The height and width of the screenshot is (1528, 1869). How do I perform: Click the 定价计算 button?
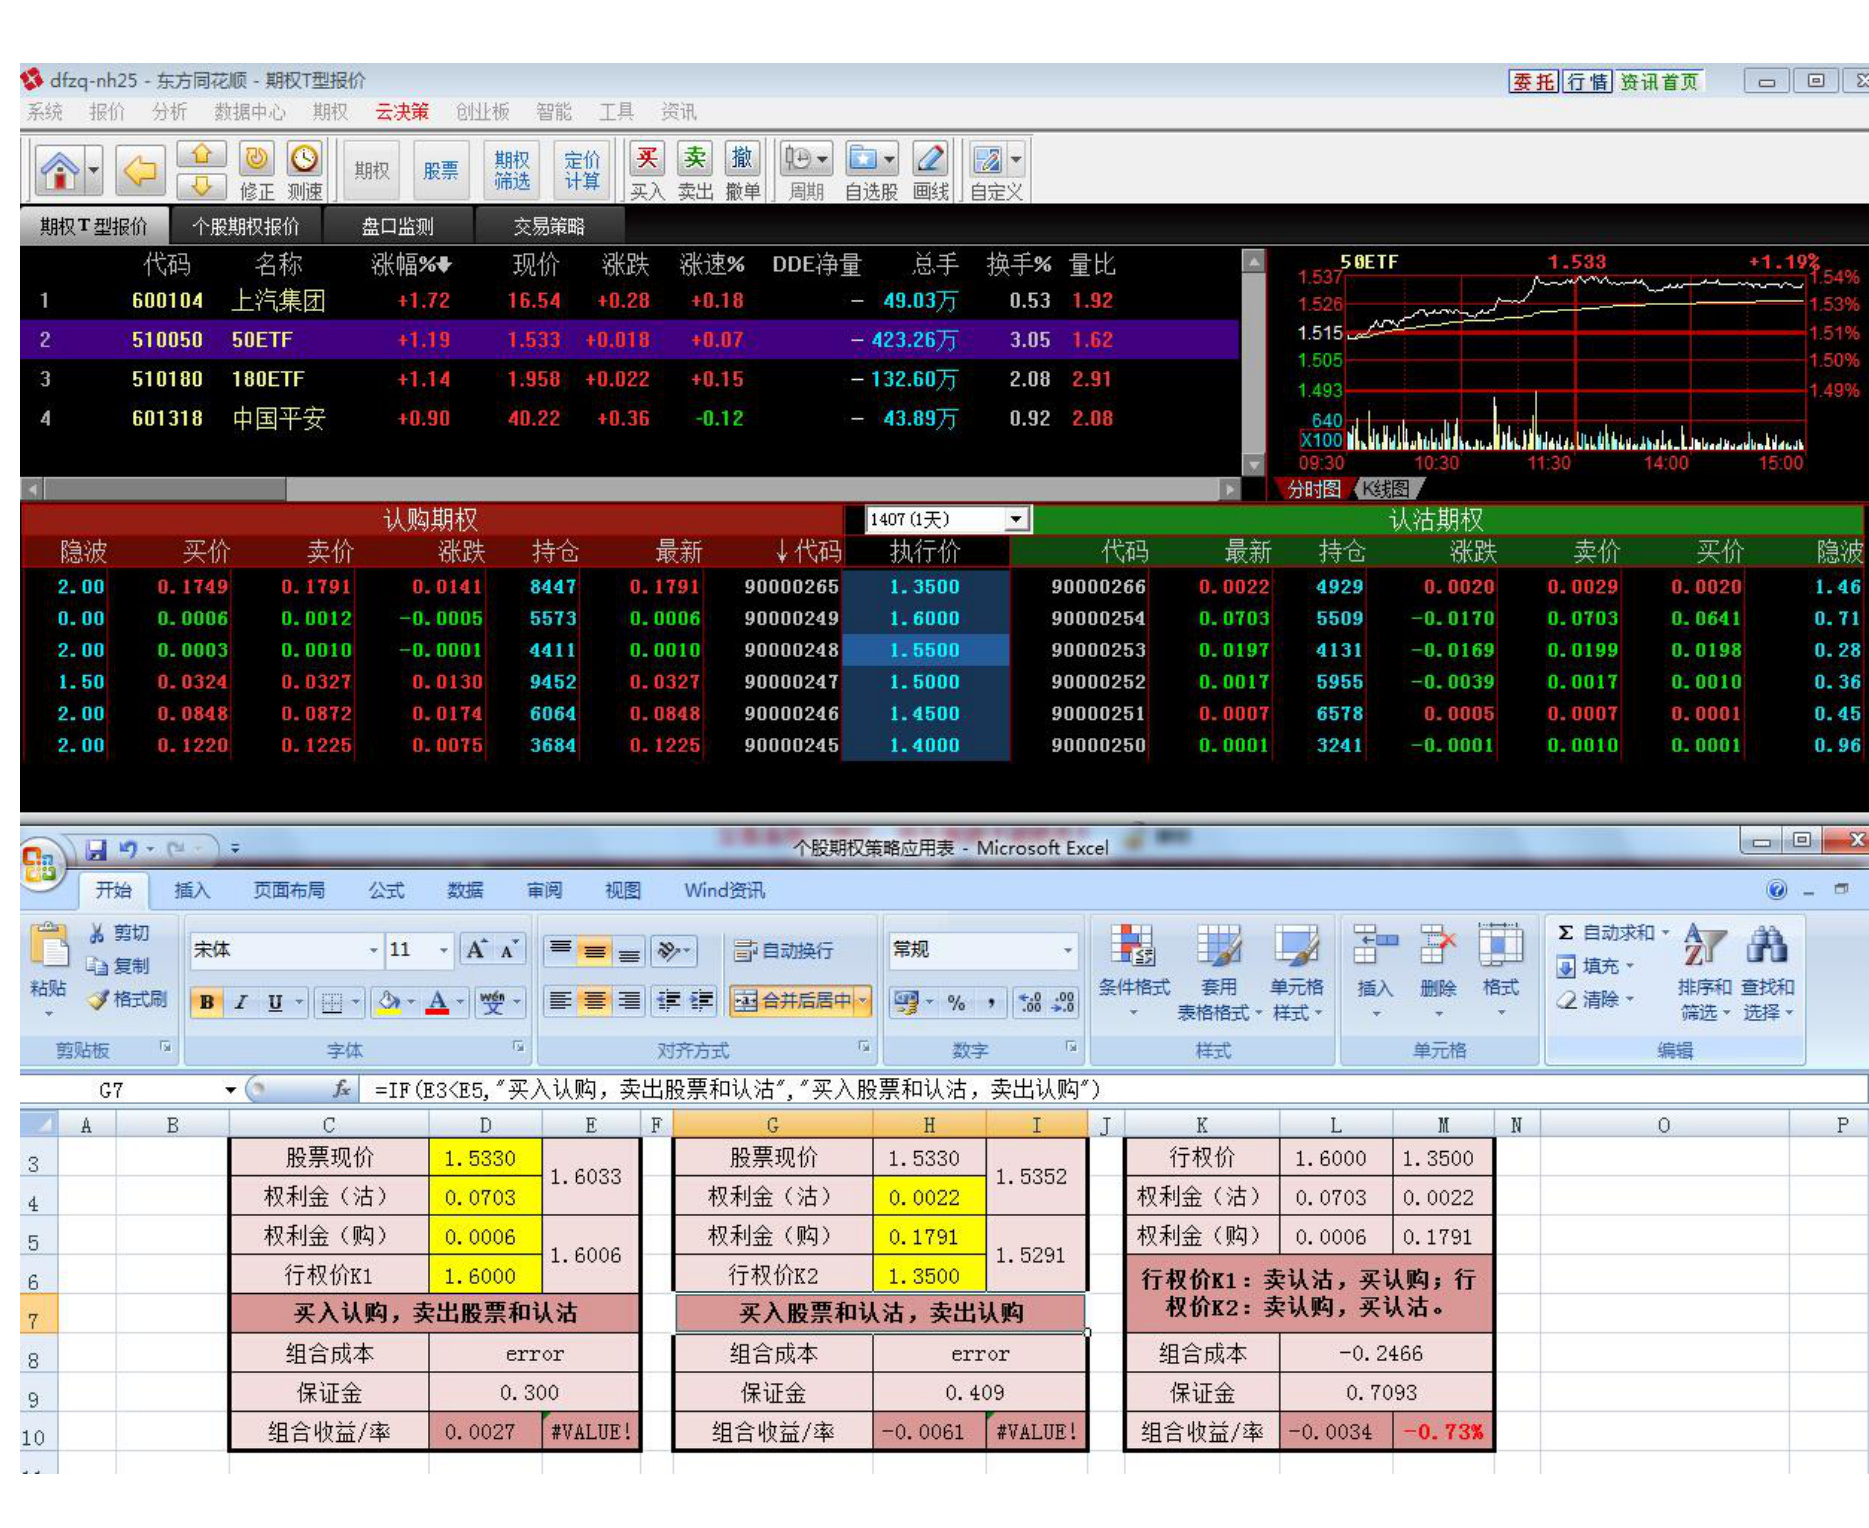(581, 171)
